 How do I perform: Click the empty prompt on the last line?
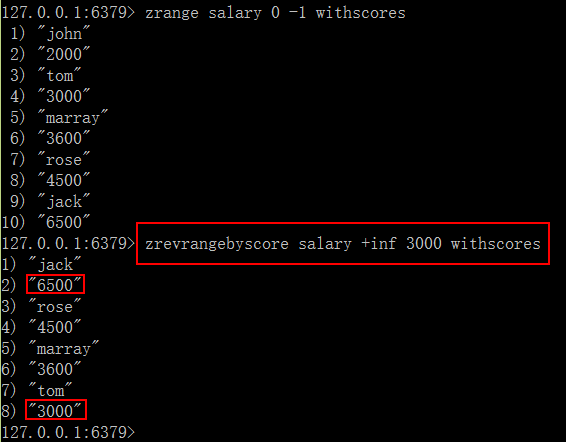click(x=68, y=432)
